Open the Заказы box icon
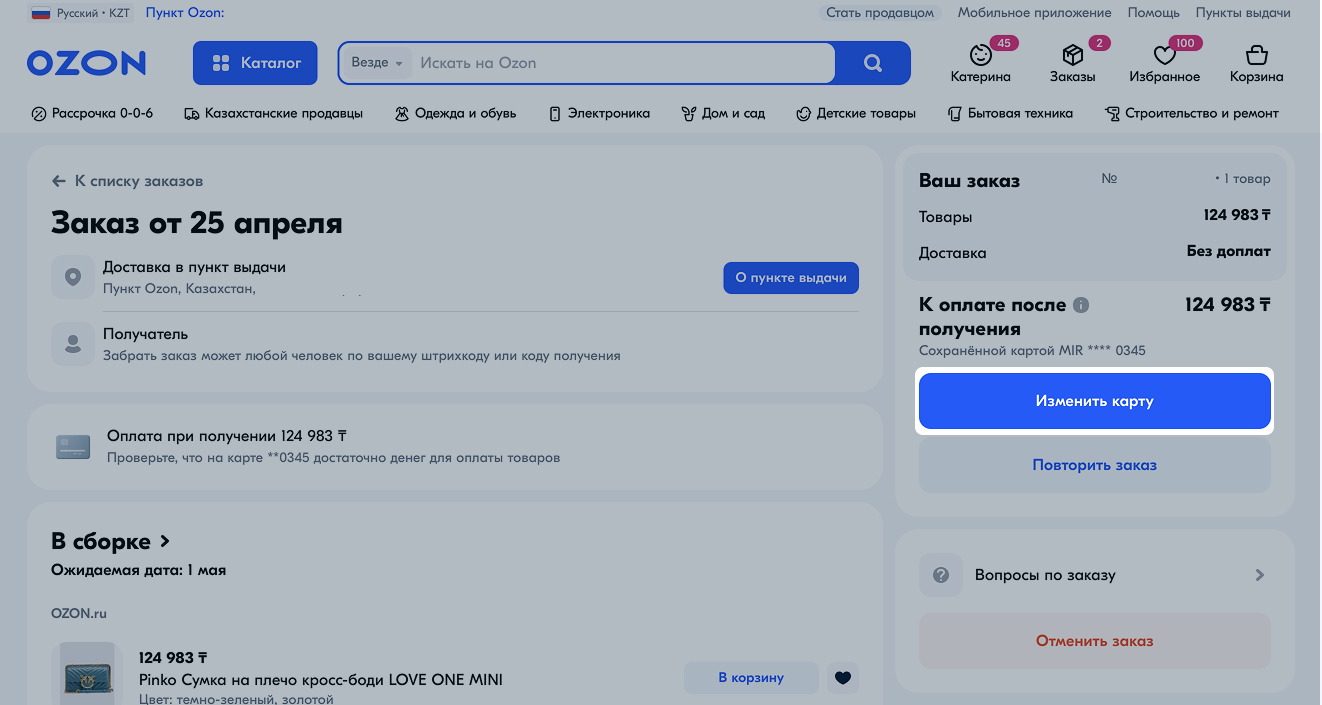 1072,56
